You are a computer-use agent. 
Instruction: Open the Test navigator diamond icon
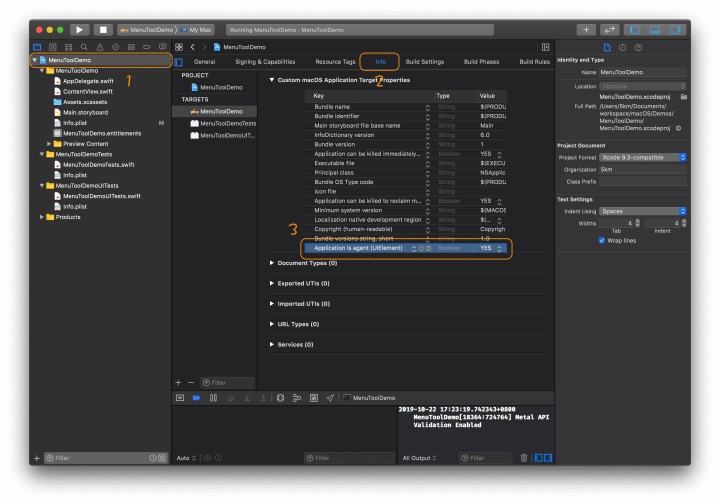115,47
